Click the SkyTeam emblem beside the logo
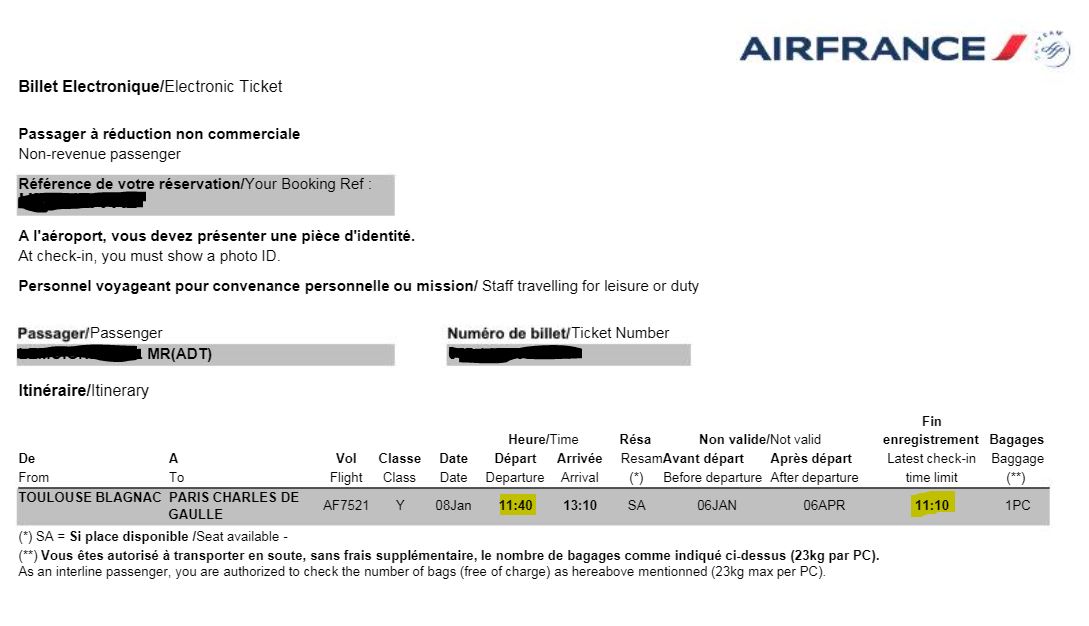 (1051, 49)
